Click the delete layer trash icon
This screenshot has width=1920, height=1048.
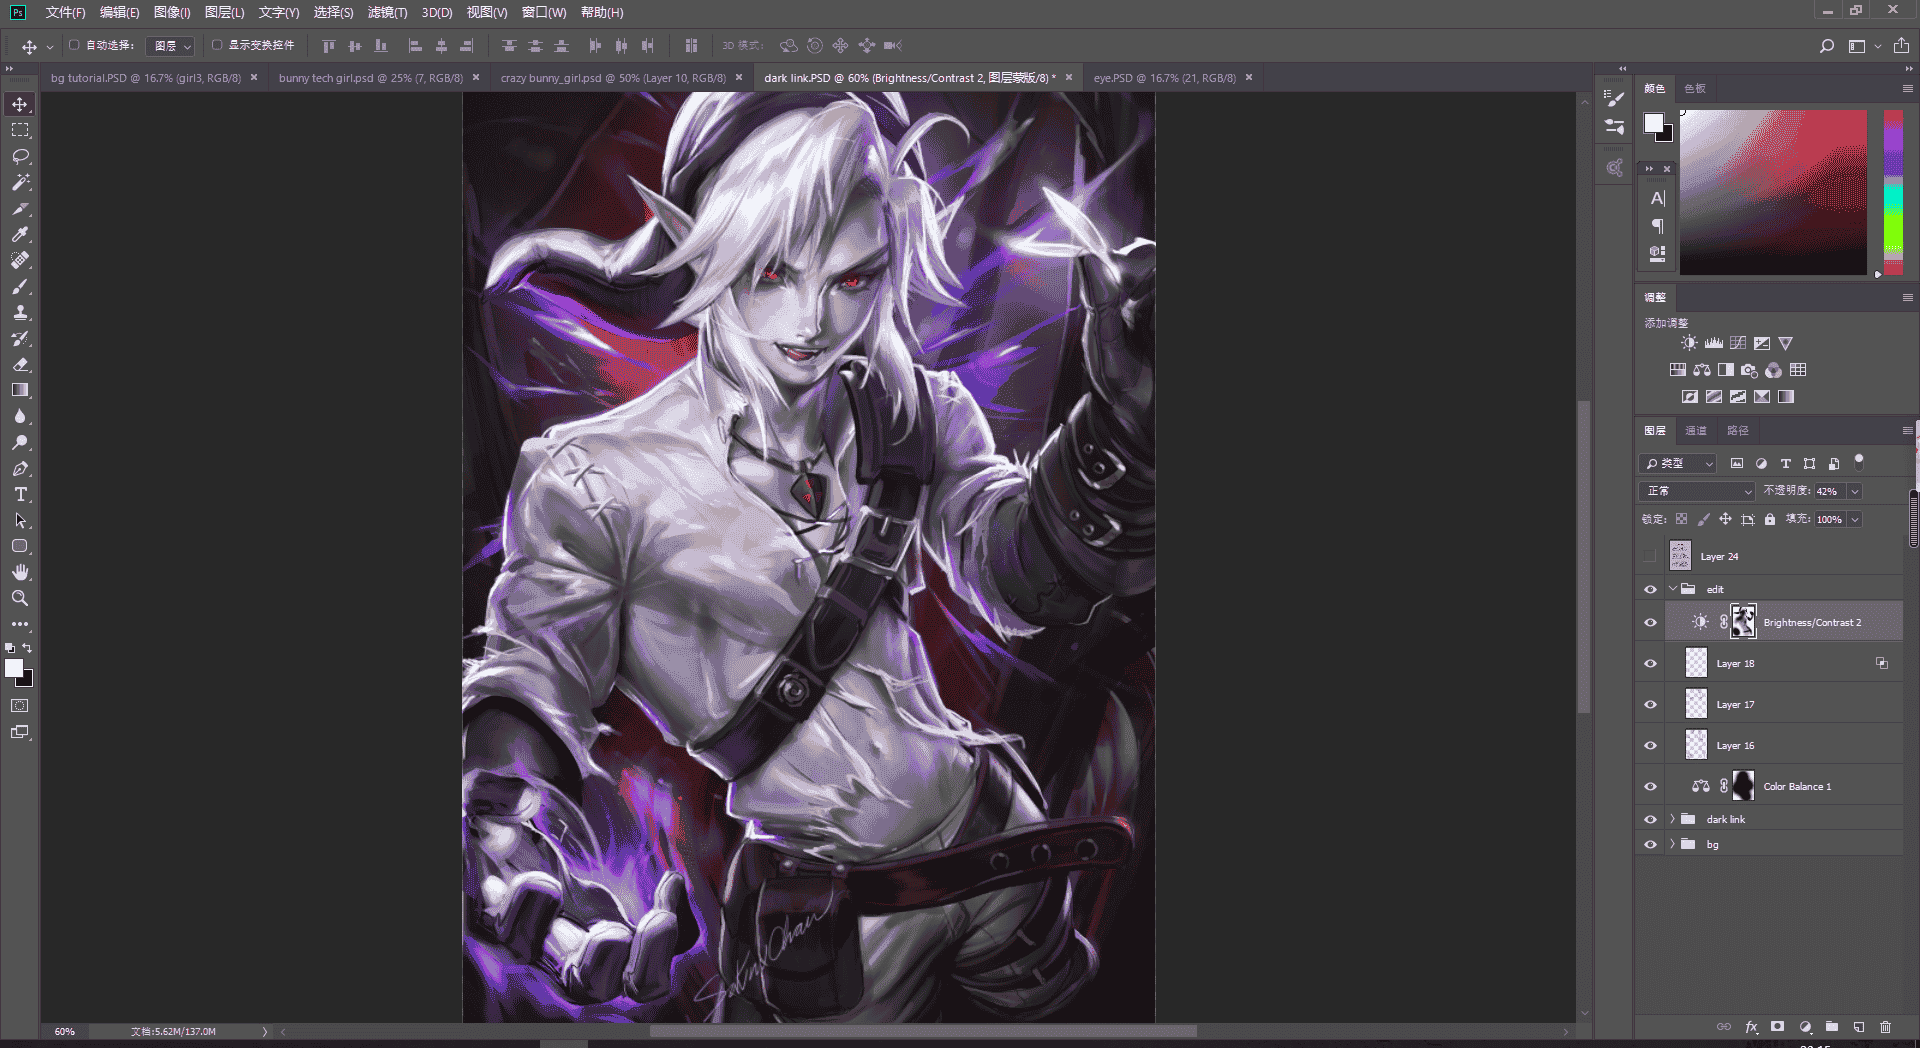pos(1885,1027)
